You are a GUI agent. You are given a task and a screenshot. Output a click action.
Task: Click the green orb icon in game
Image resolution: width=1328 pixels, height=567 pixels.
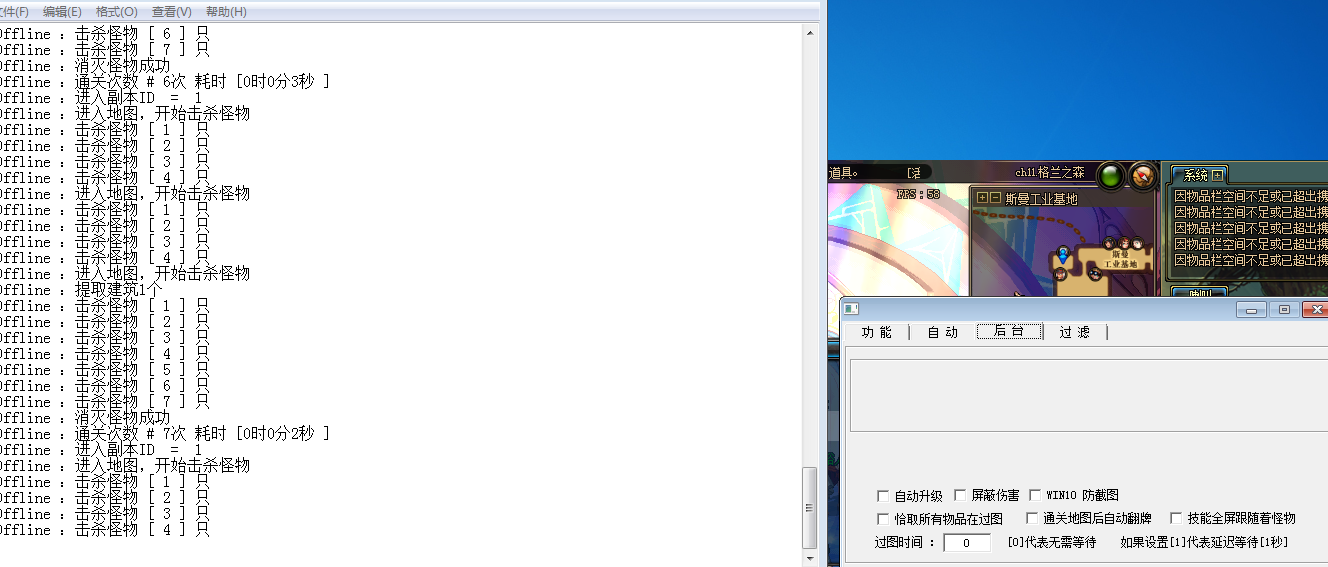click(x=1111, y=176)
